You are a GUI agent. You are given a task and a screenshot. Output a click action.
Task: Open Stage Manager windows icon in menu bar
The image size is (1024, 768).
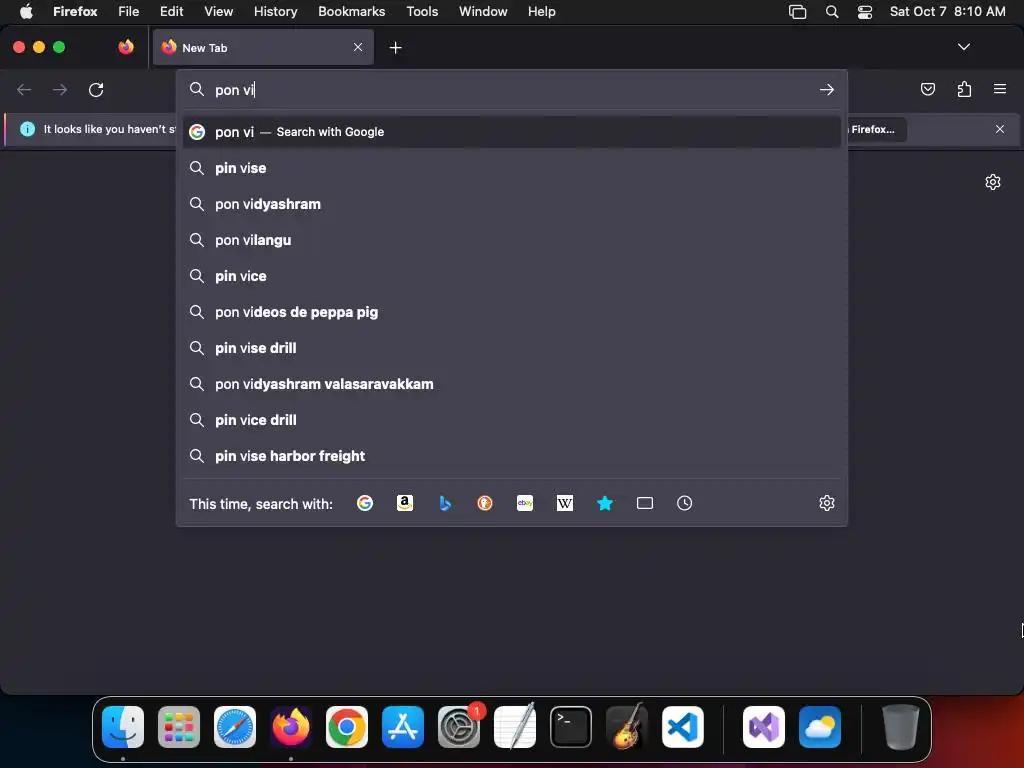coord(797,11)
